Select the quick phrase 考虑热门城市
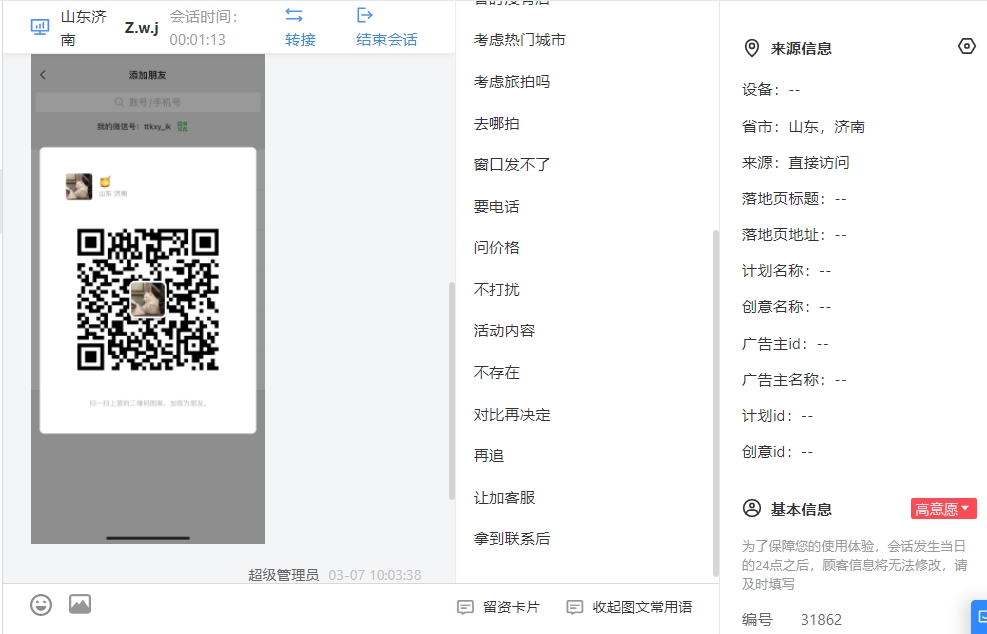This screenshot has height=634, width=987. [x=519, y=40]
